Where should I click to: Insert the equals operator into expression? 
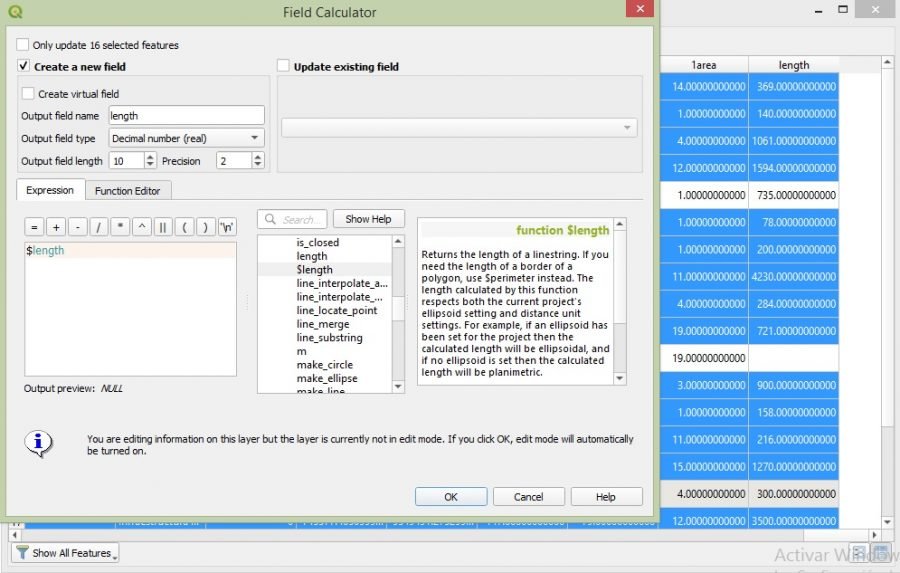[35, 227]
